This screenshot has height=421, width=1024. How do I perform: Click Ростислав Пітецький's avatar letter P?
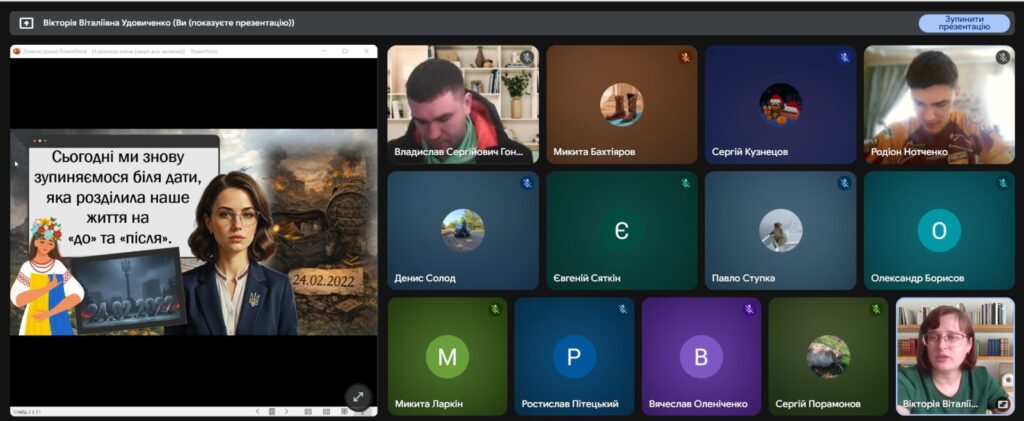[574, 356]
